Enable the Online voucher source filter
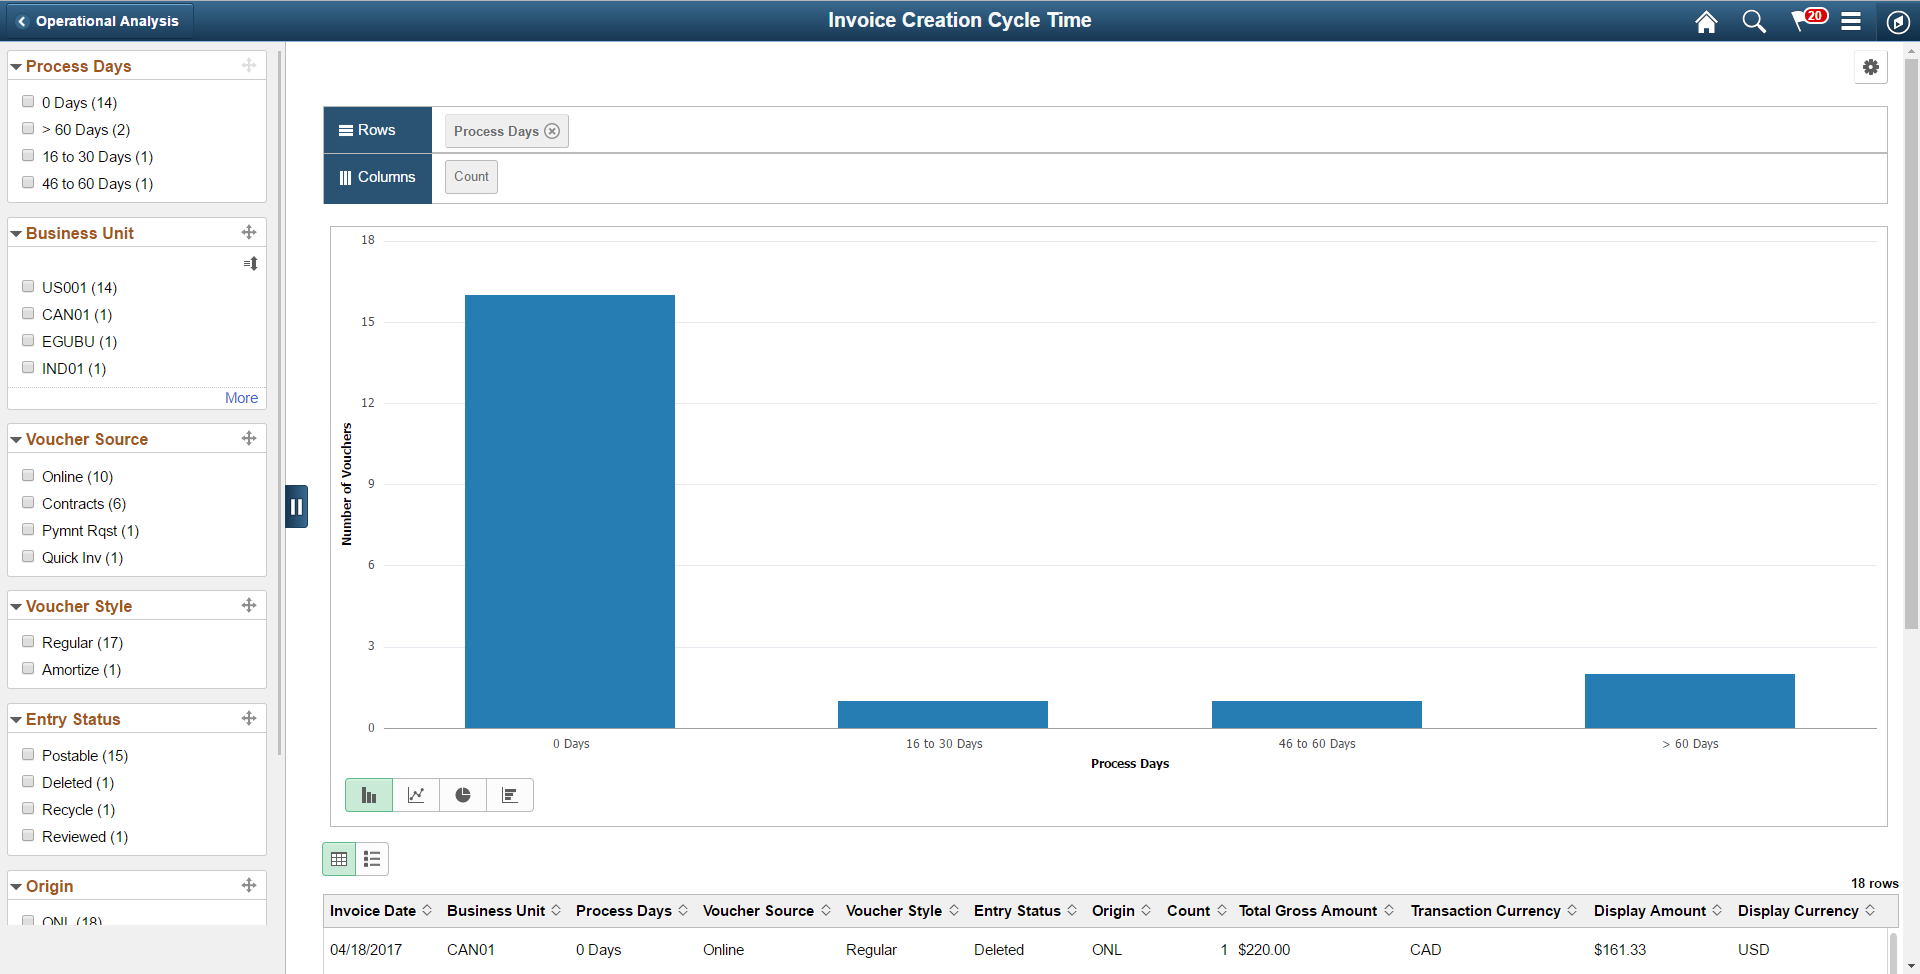Viewport: 1920px width, 974px height. click(28, 475)
